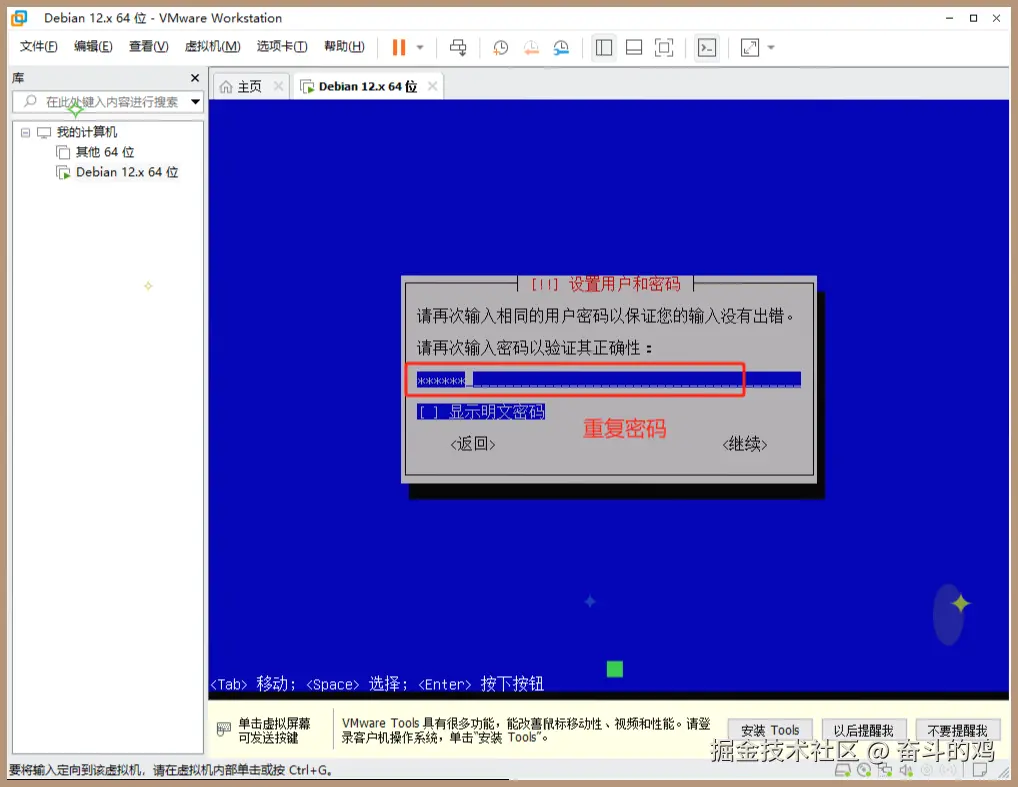
Task: Click the 以后提醒我 button
Action: coord(863,731)
